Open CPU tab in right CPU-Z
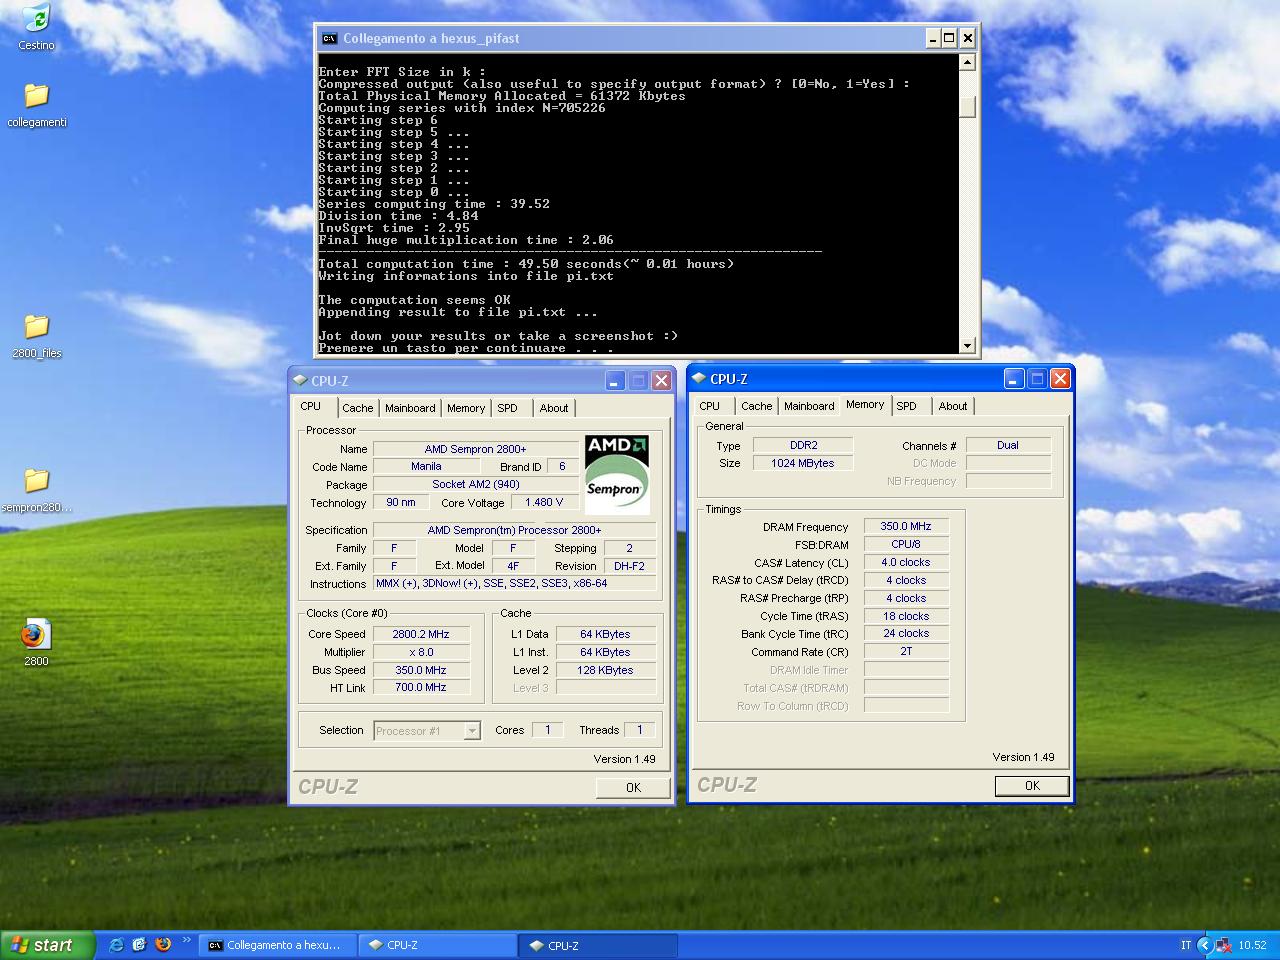Viewport: 1280px width, 960px height. (709, 406)
